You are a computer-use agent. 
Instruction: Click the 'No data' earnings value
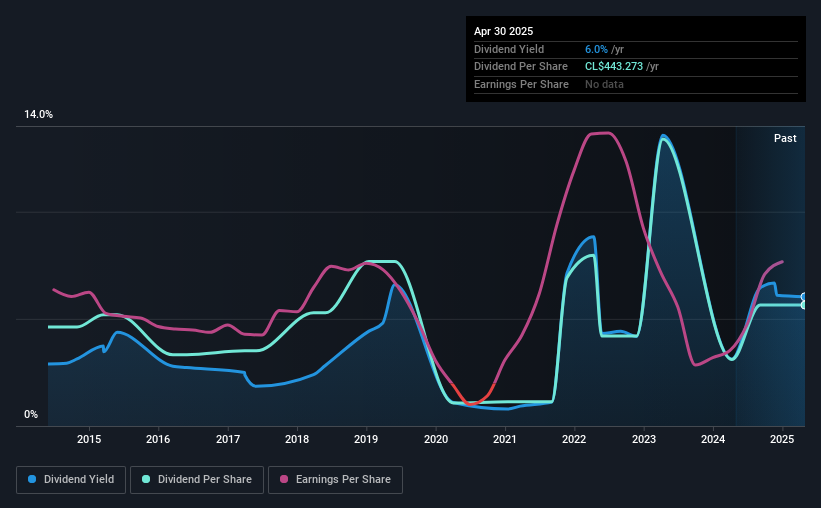[x=604, y=84]
